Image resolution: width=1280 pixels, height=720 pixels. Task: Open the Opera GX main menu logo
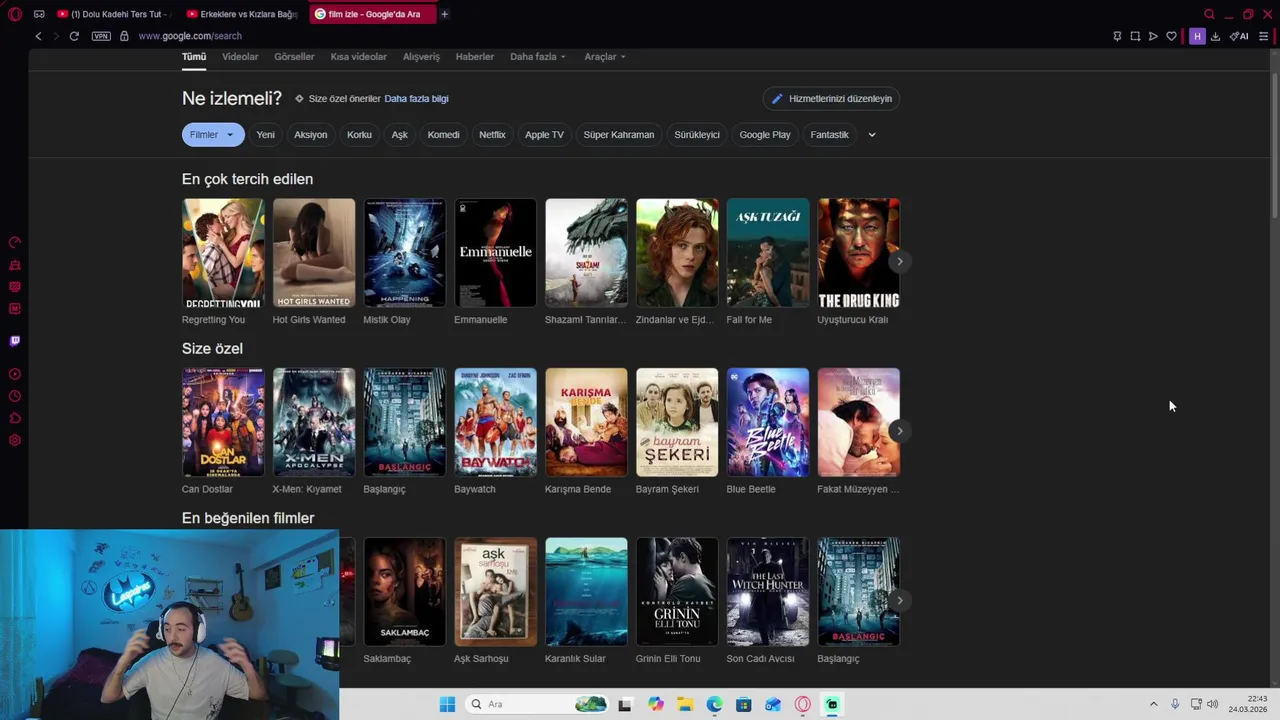[15, 14]
